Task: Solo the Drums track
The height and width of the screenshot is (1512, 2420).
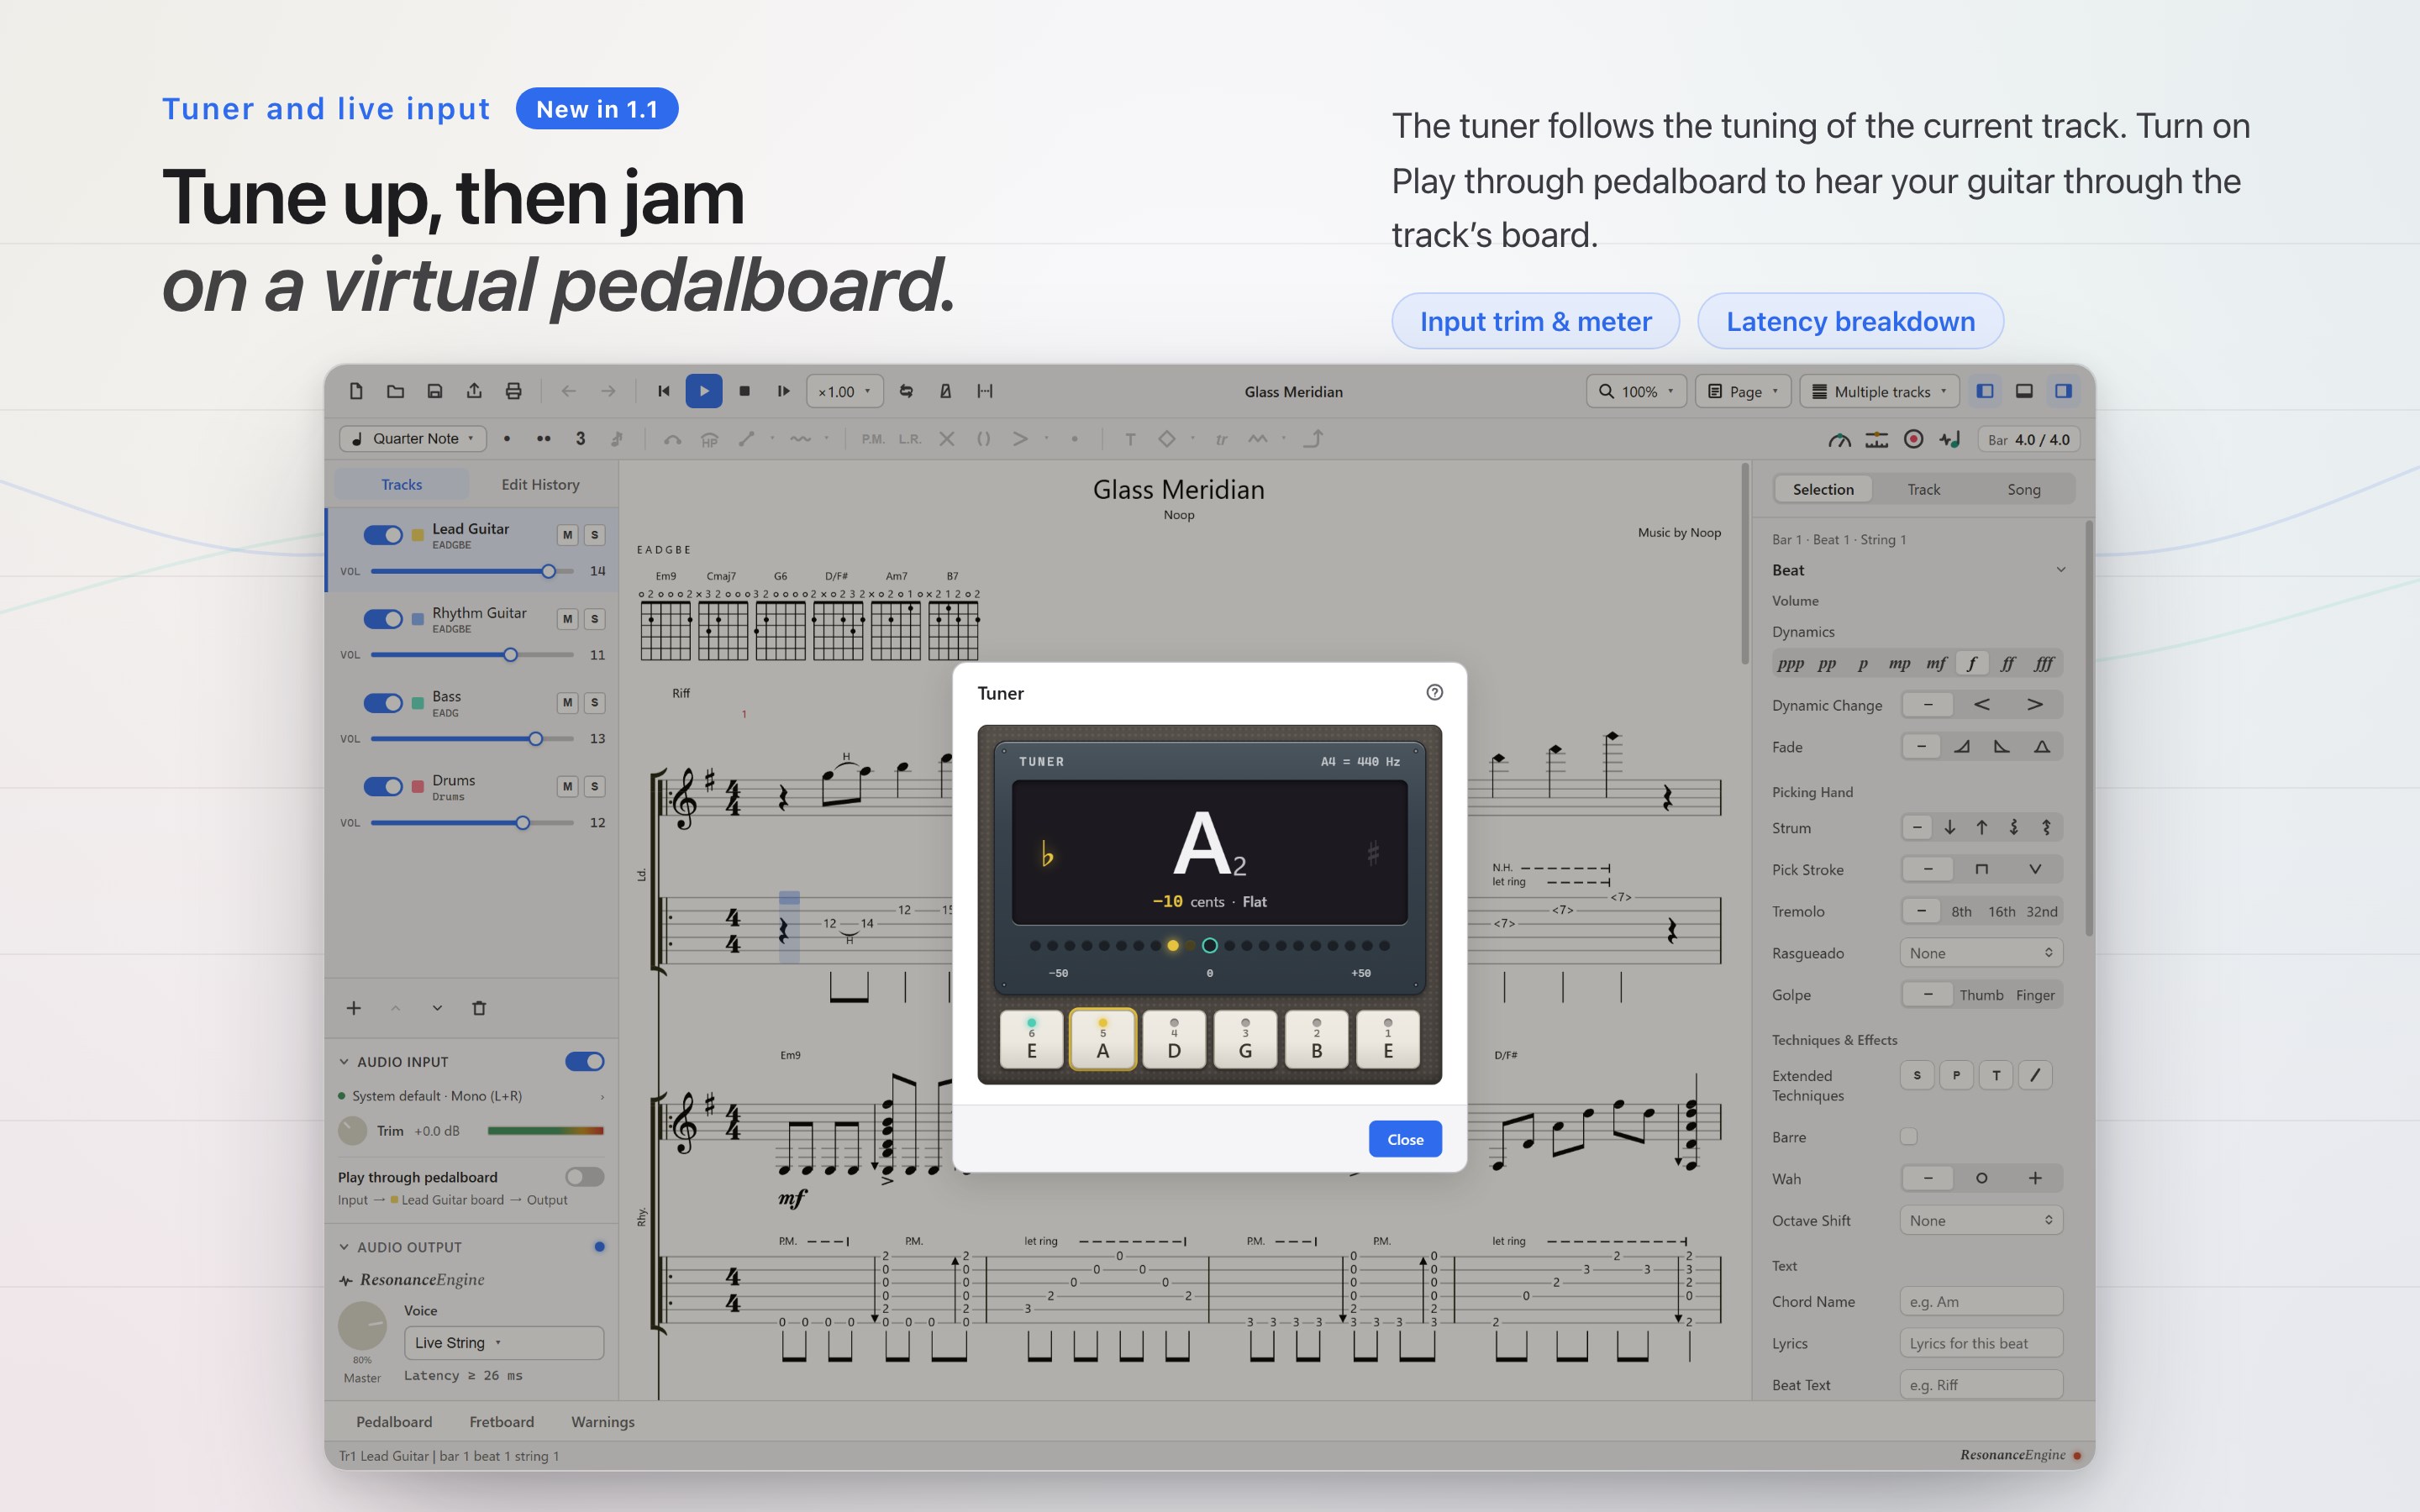Action: pyautogui.click(x=595, y=787)
